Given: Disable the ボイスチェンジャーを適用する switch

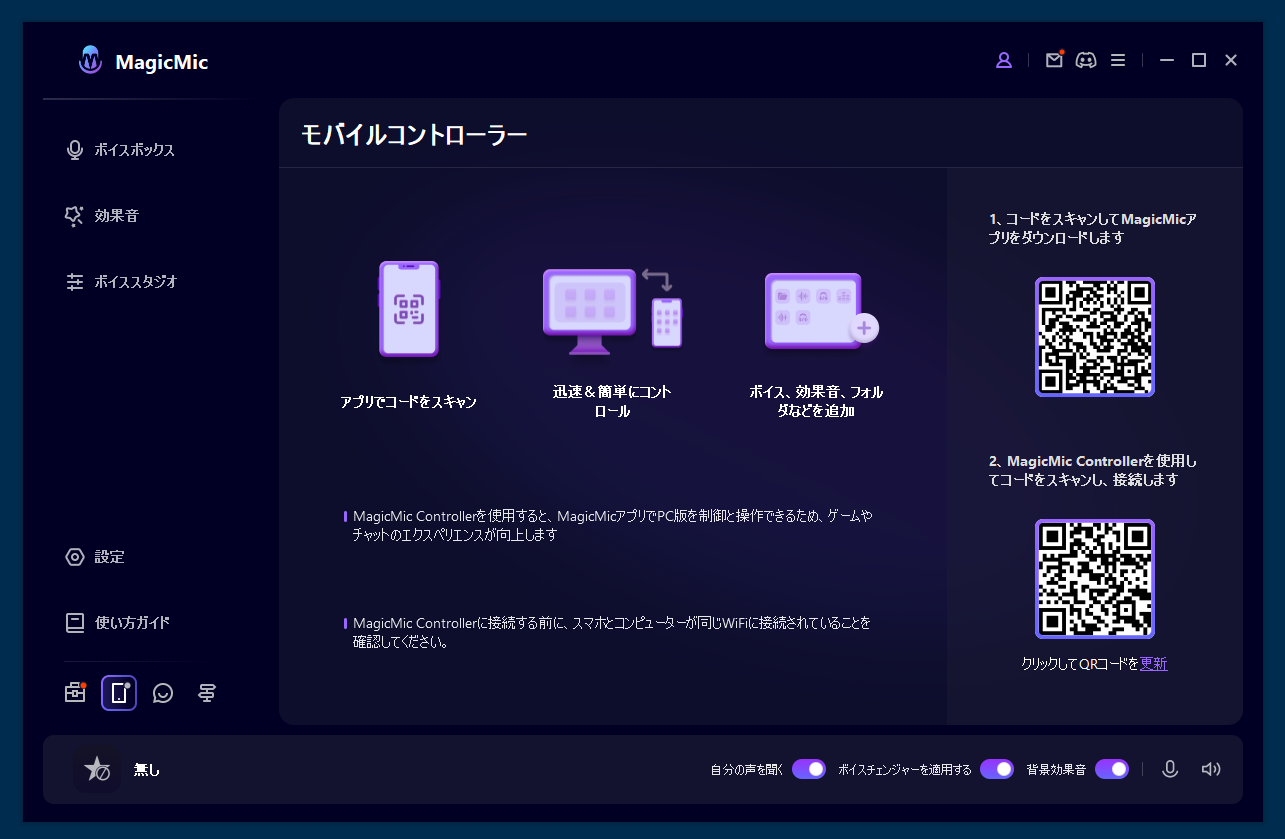Looking at the screenshot, I should point(996,769).
